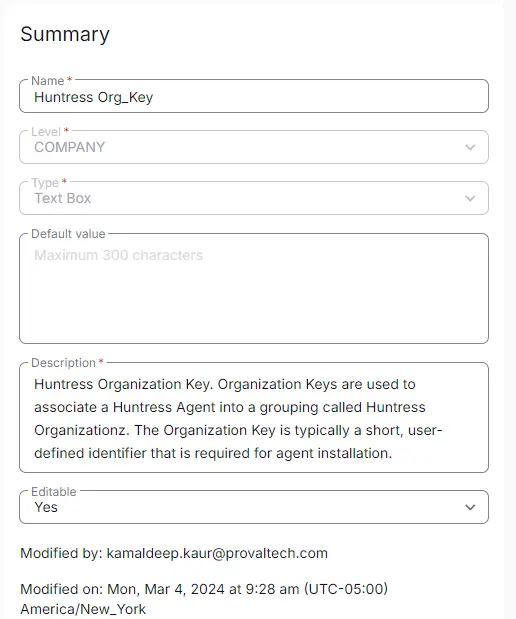
Task: Click the Type field chevron arrow
Action: (470, 199)
